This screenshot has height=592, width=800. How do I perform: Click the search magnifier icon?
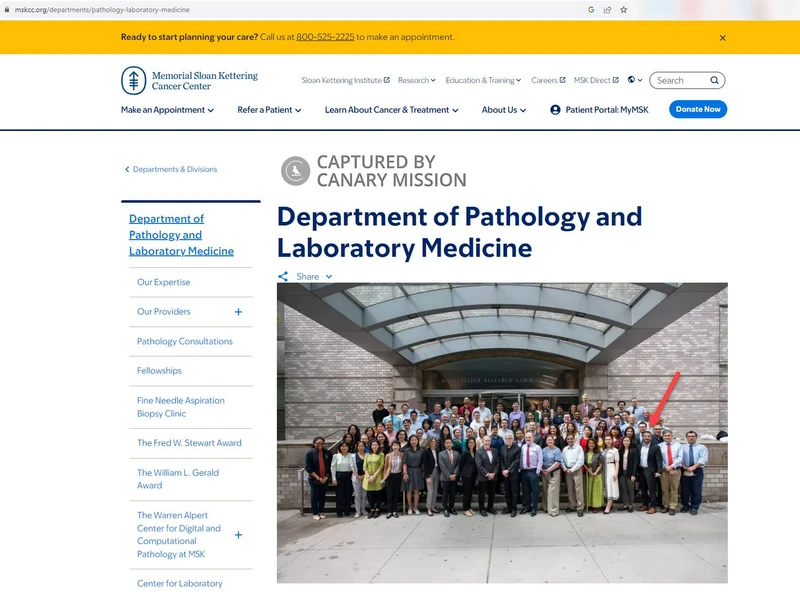714,81
